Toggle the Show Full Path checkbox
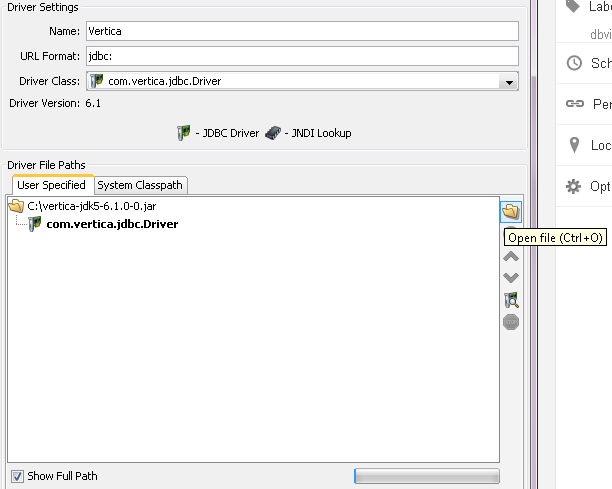The width and height of the screenshot is (612, 489). click(x=17, y=476)
